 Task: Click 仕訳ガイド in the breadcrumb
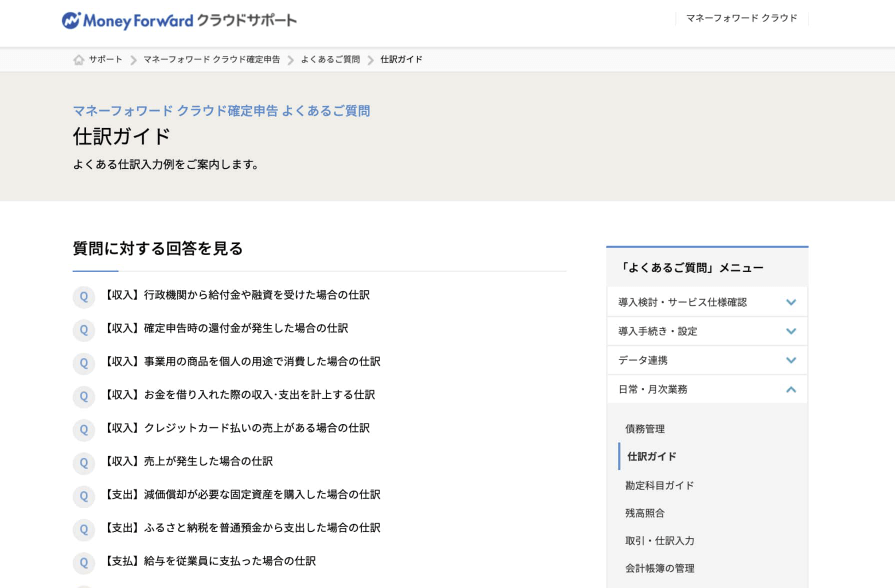pyautogui.click(x=401, y=59)
